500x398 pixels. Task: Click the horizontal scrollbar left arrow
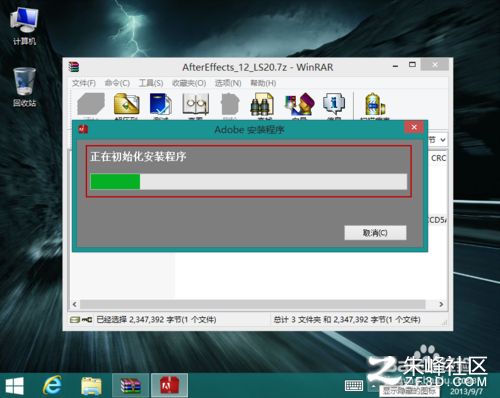[75, 304]
